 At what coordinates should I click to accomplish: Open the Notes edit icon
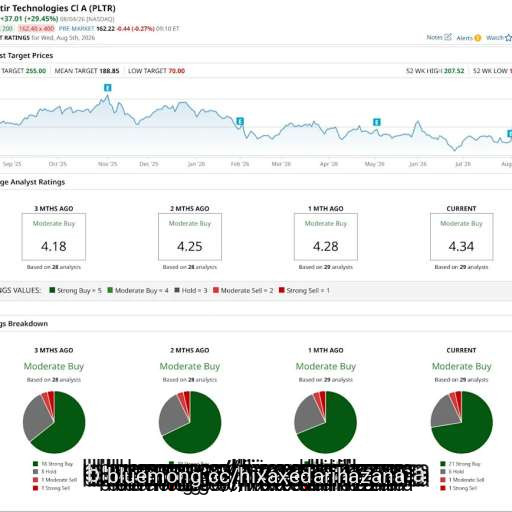(448, 37)
